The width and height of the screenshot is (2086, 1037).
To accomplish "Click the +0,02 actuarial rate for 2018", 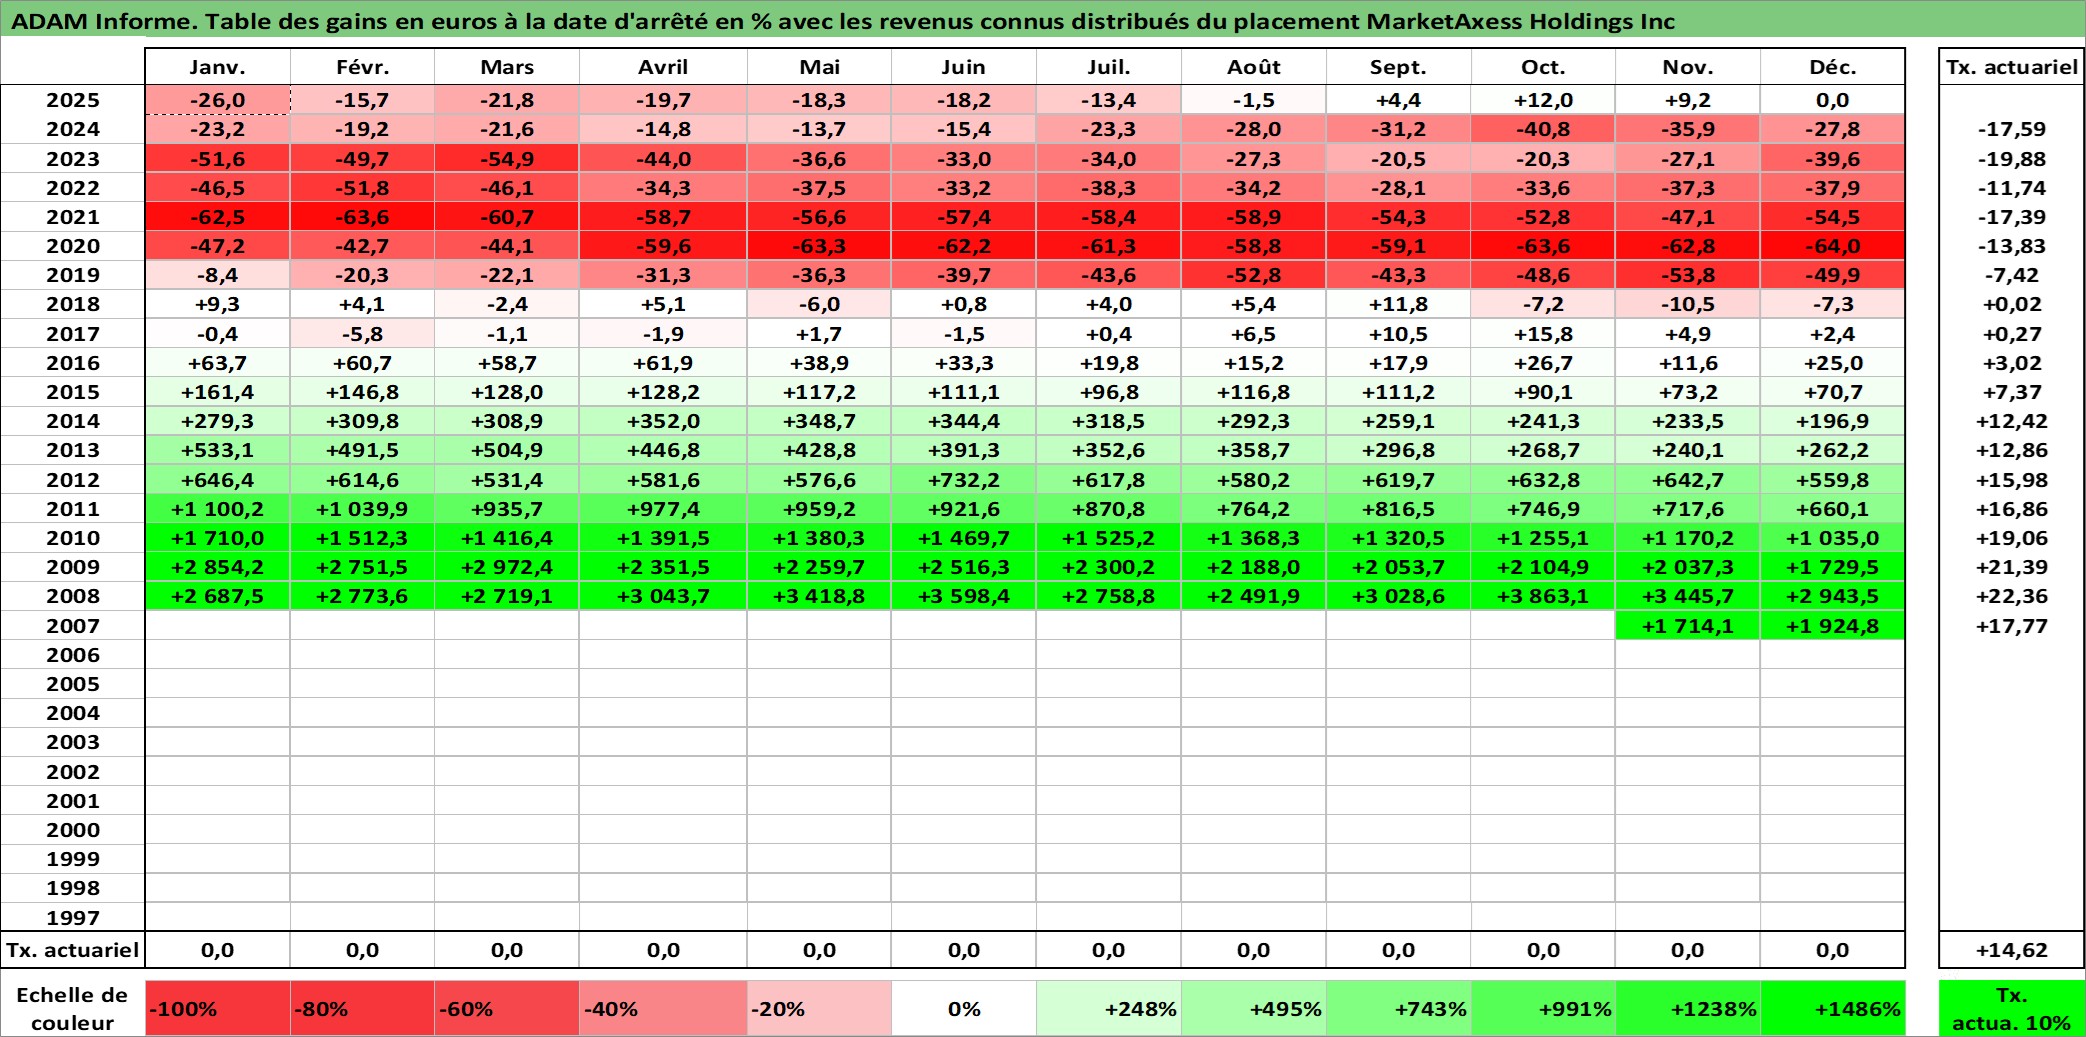I will tap(2012, 304).
